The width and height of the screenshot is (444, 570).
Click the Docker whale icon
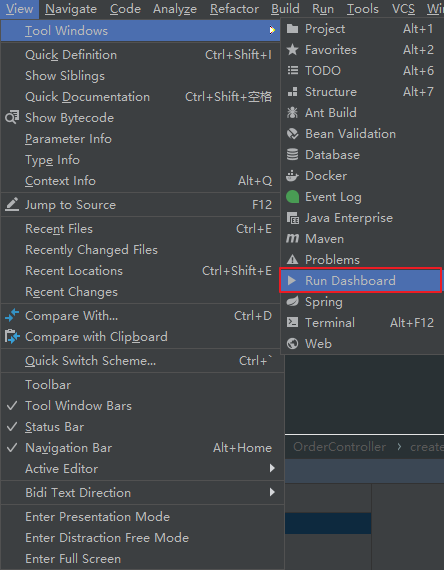click(292, 176)
